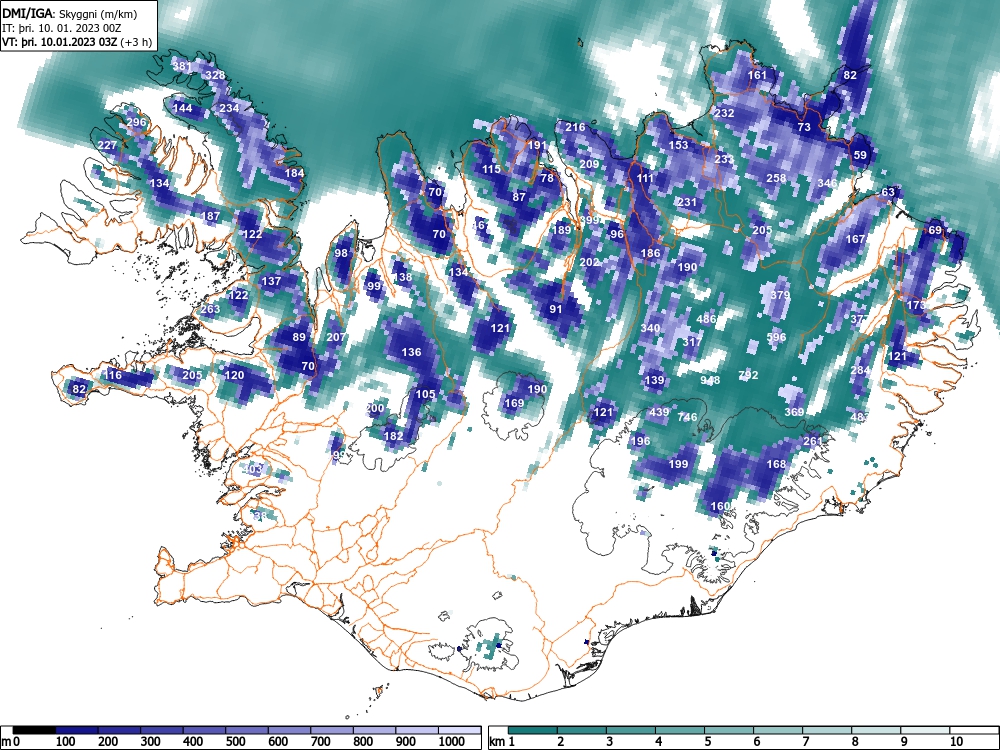The width and height of the screenshot is (1000, 750).
Task: Click the visibility value 59 on the map
Action: click(x=860, y=155)
